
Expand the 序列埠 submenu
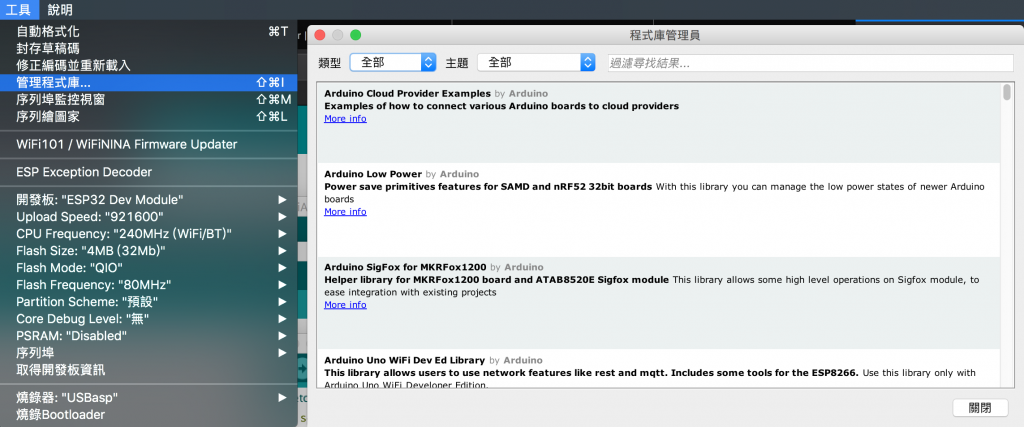149,353
